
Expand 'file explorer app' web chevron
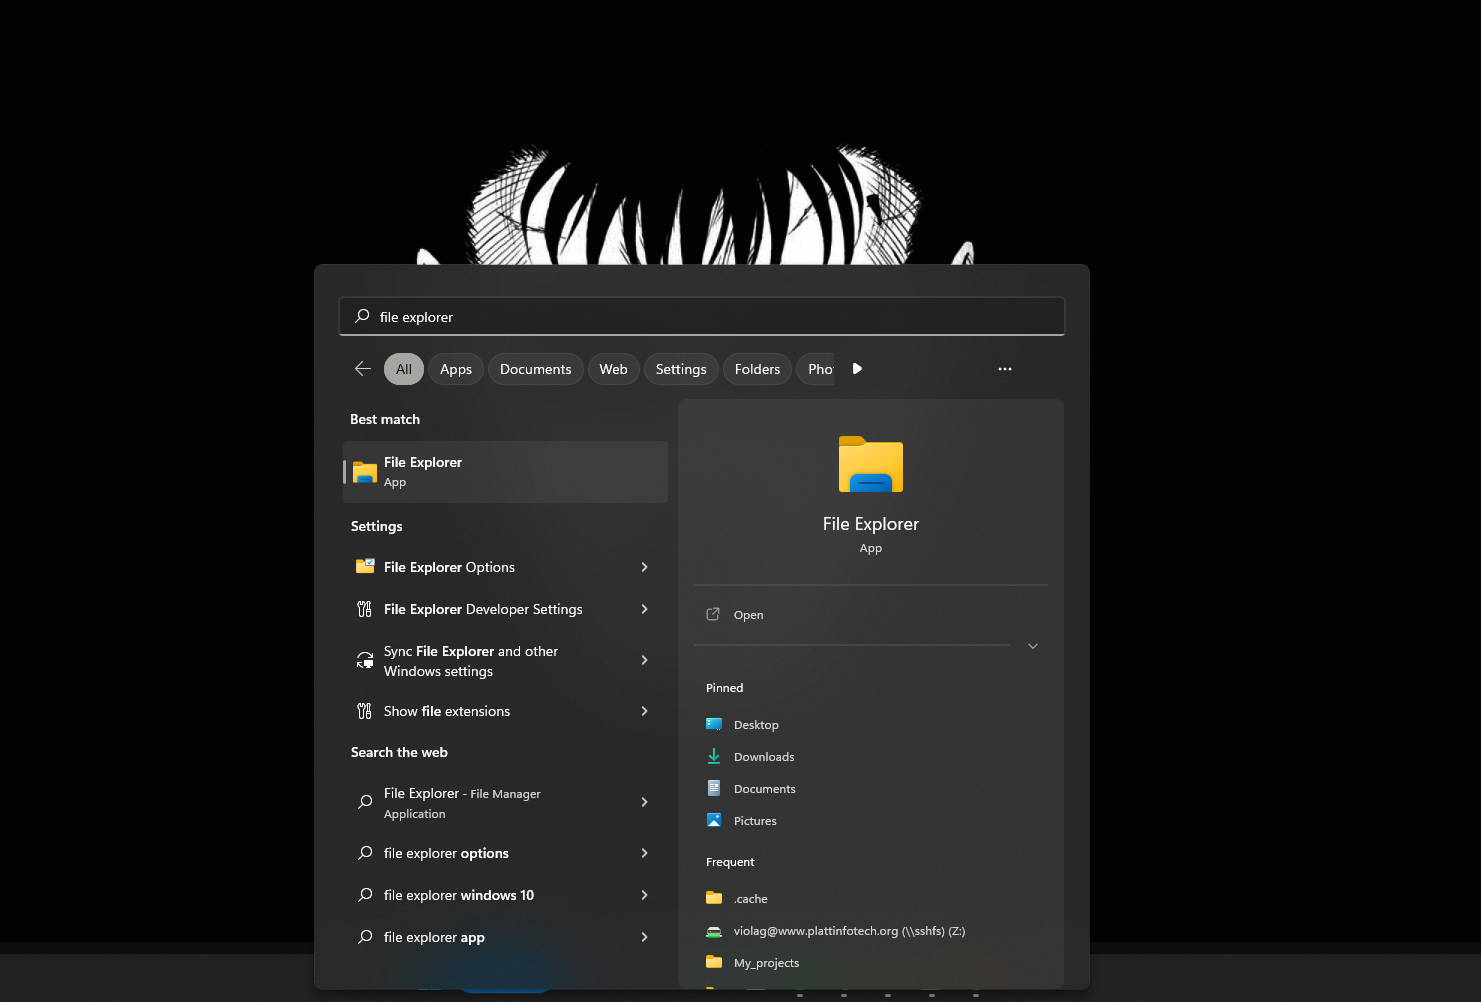pos(644,937)
